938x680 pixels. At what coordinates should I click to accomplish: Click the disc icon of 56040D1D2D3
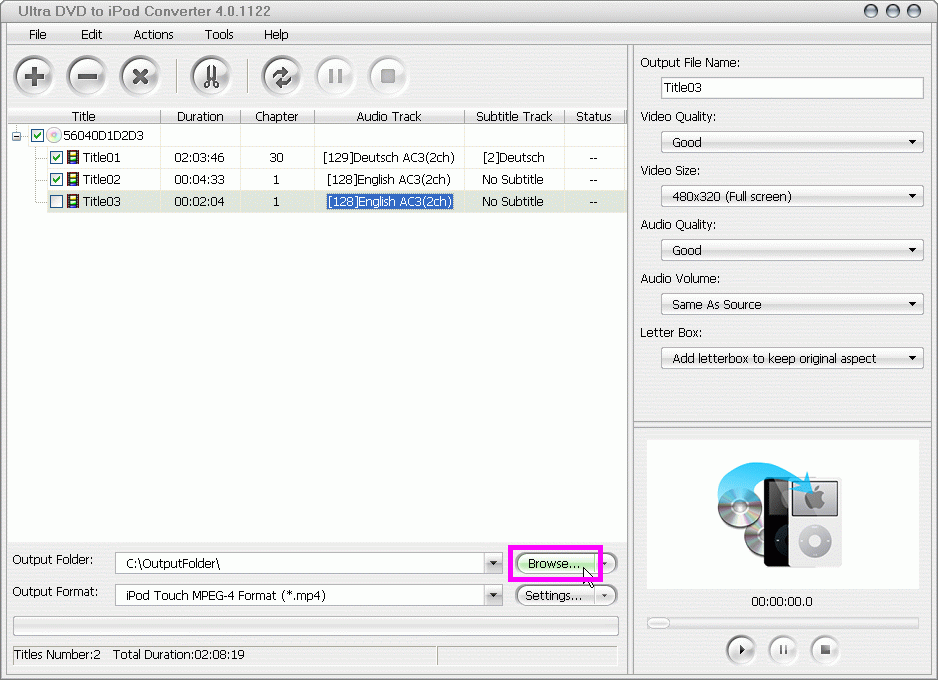[x=54, y=136]
